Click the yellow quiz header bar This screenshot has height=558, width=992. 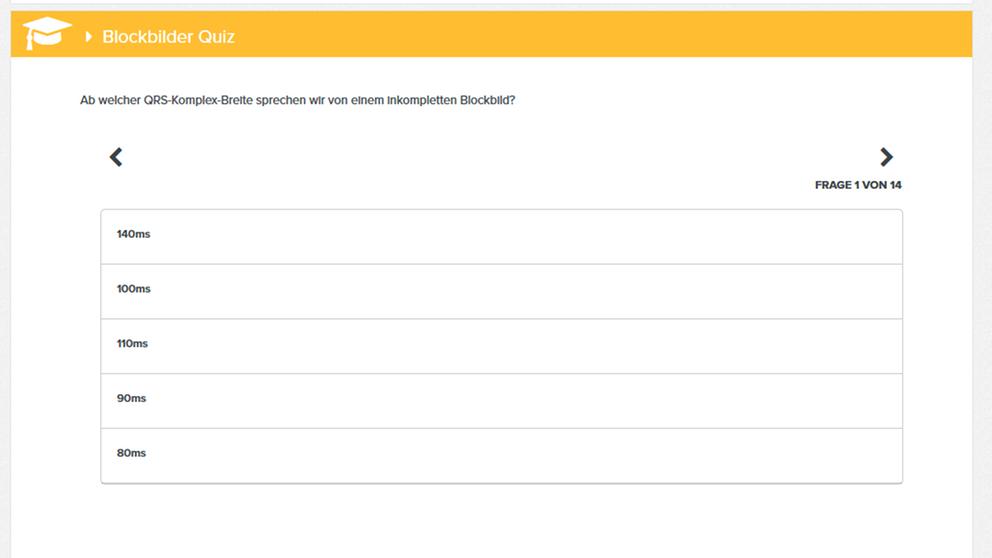pos(492,34)
